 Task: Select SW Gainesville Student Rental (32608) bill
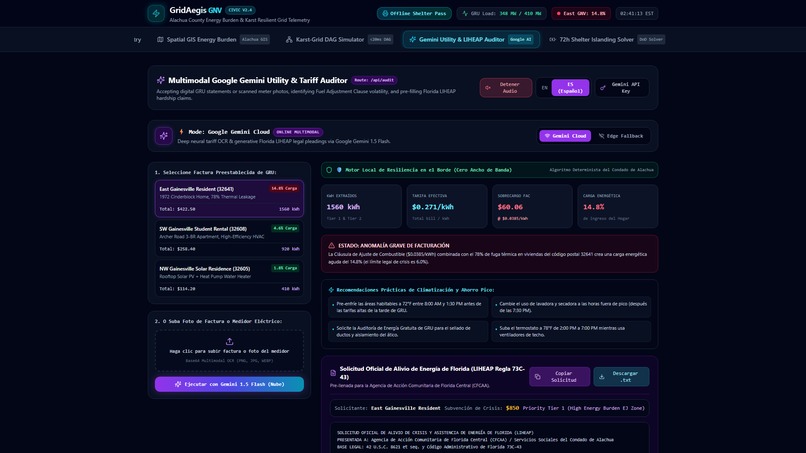pyautogui.click(x=229, y=238)
